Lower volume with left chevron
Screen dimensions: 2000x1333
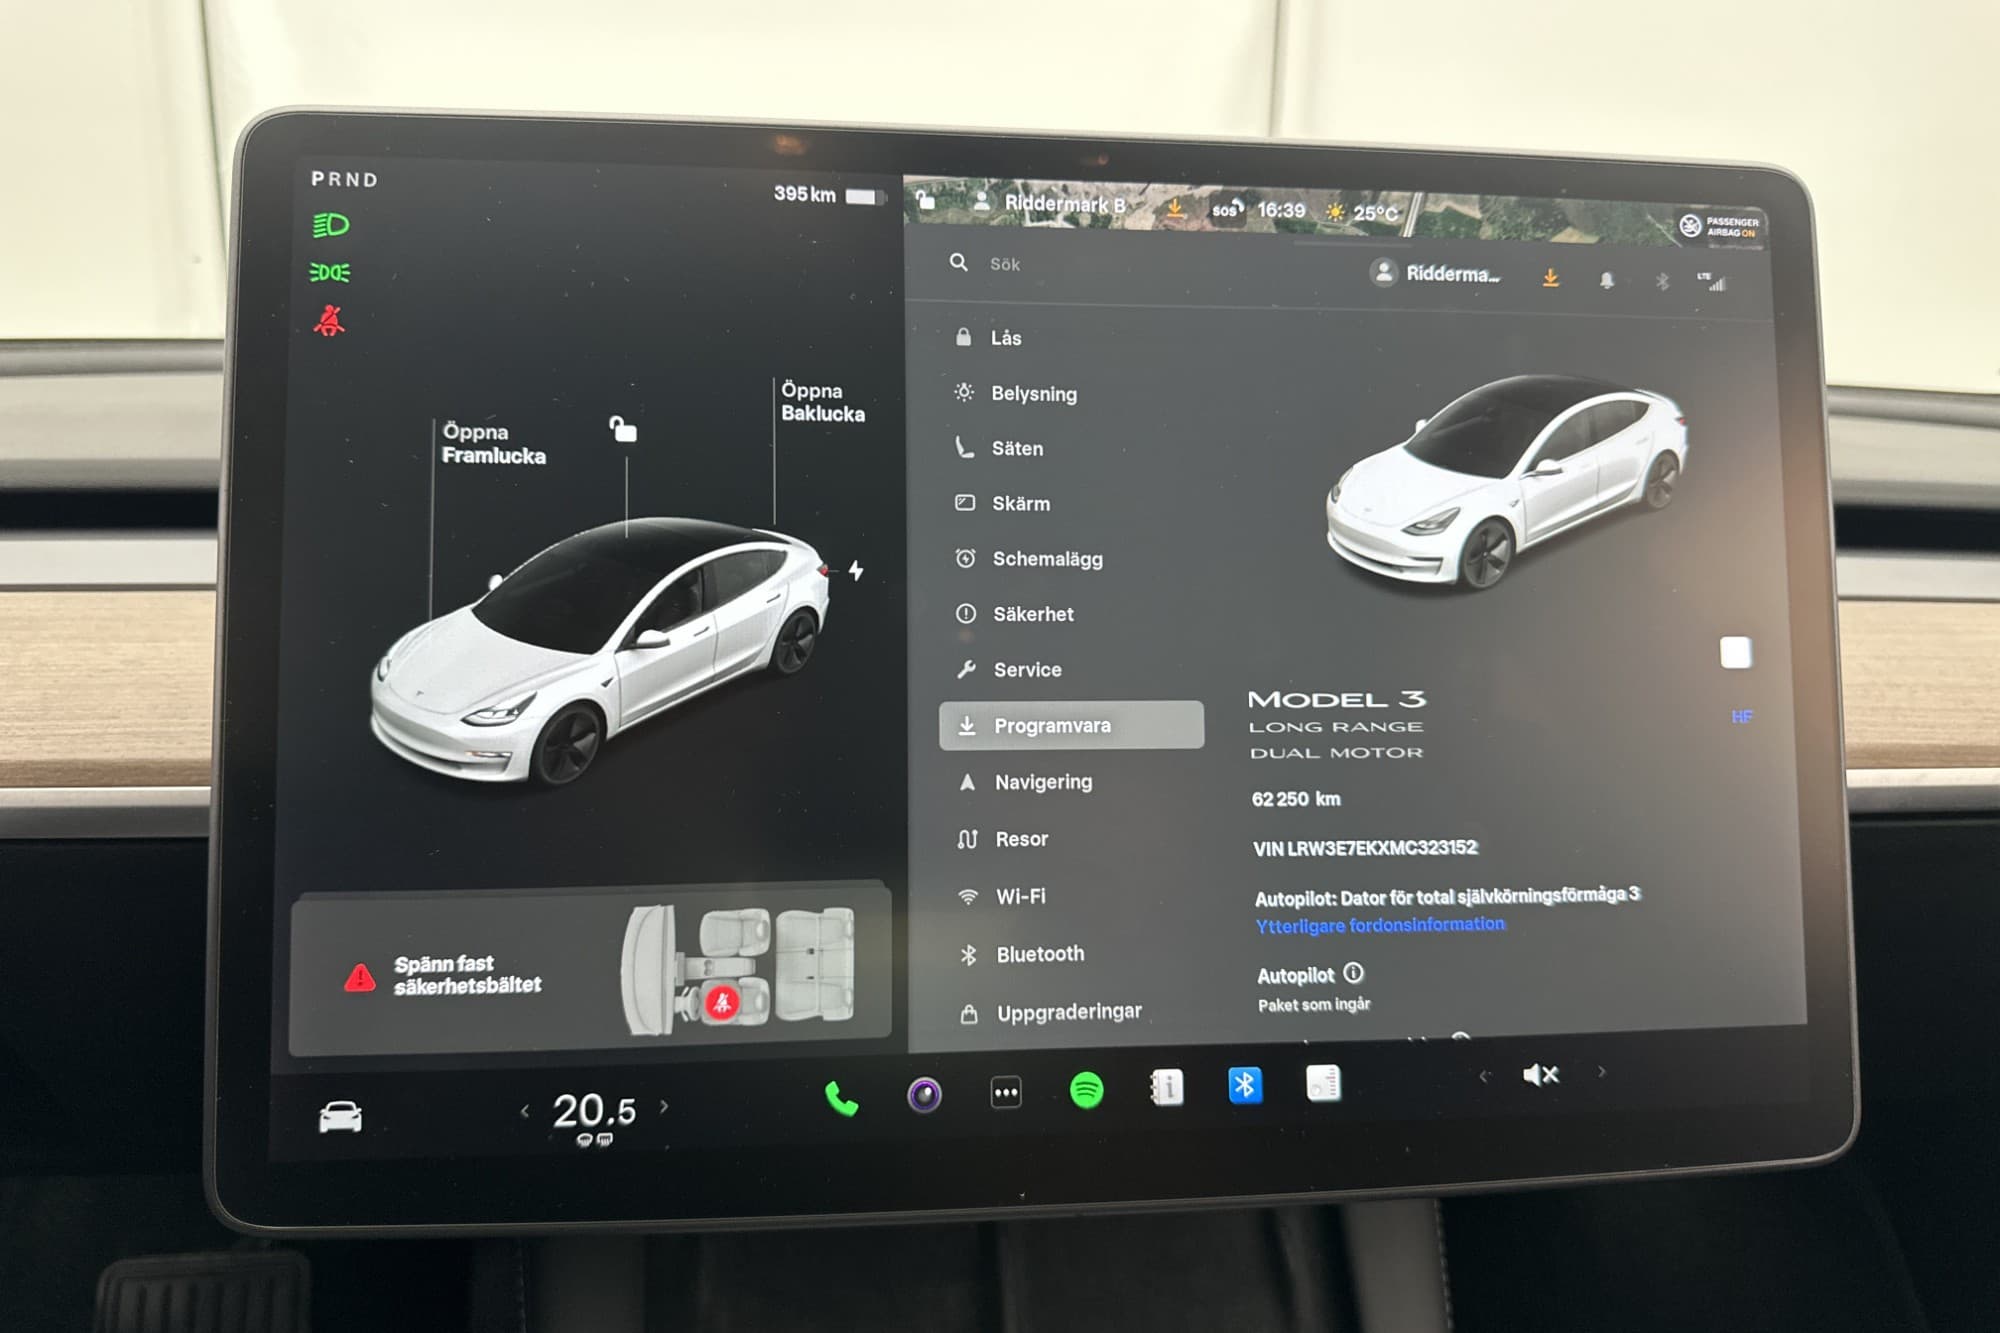tap(1484, 1076)
